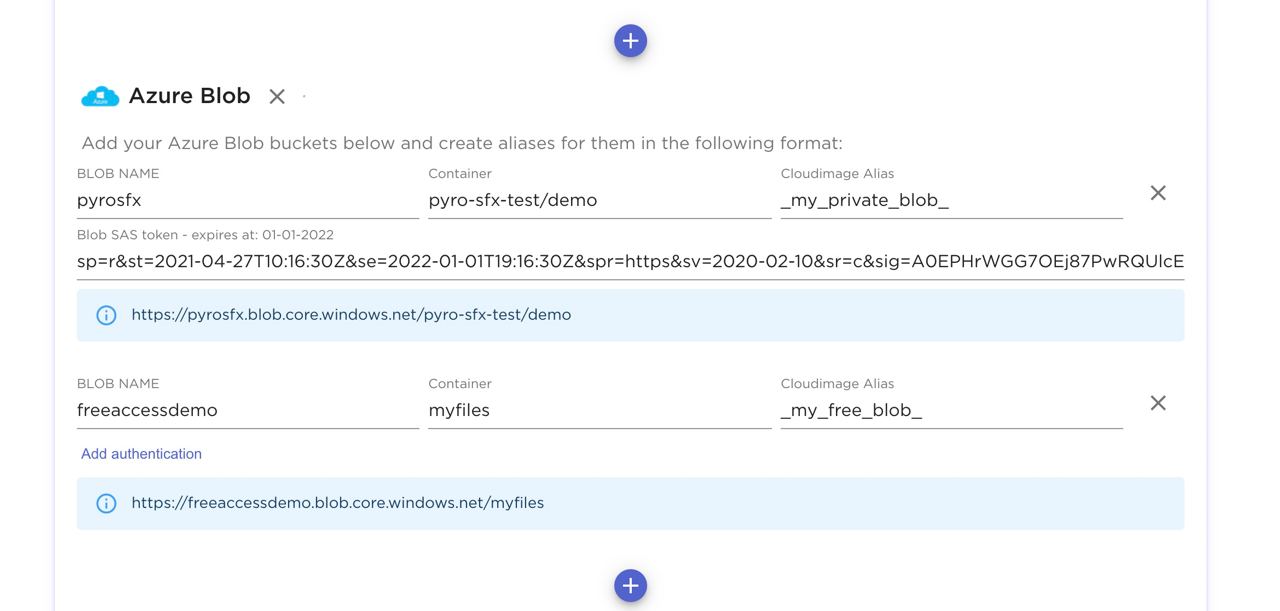Click the Blob SAS token expiry label
1280x611 pixels.
[205, 235]
